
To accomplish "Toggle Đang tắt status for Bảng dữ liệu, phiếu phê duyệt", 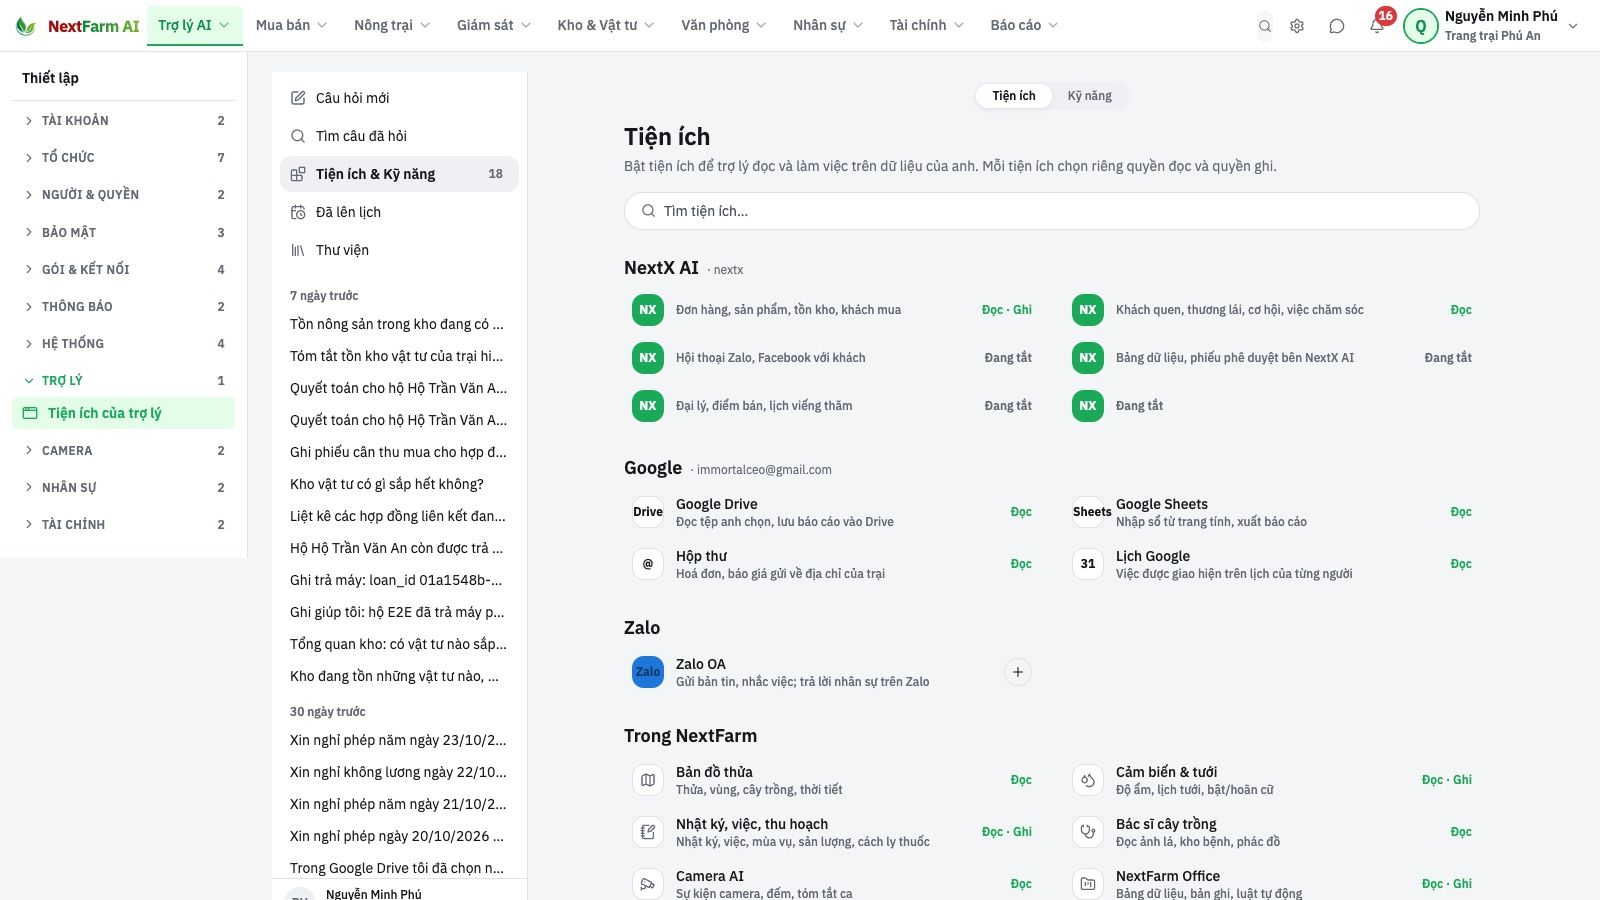I will coord(1448,358).
